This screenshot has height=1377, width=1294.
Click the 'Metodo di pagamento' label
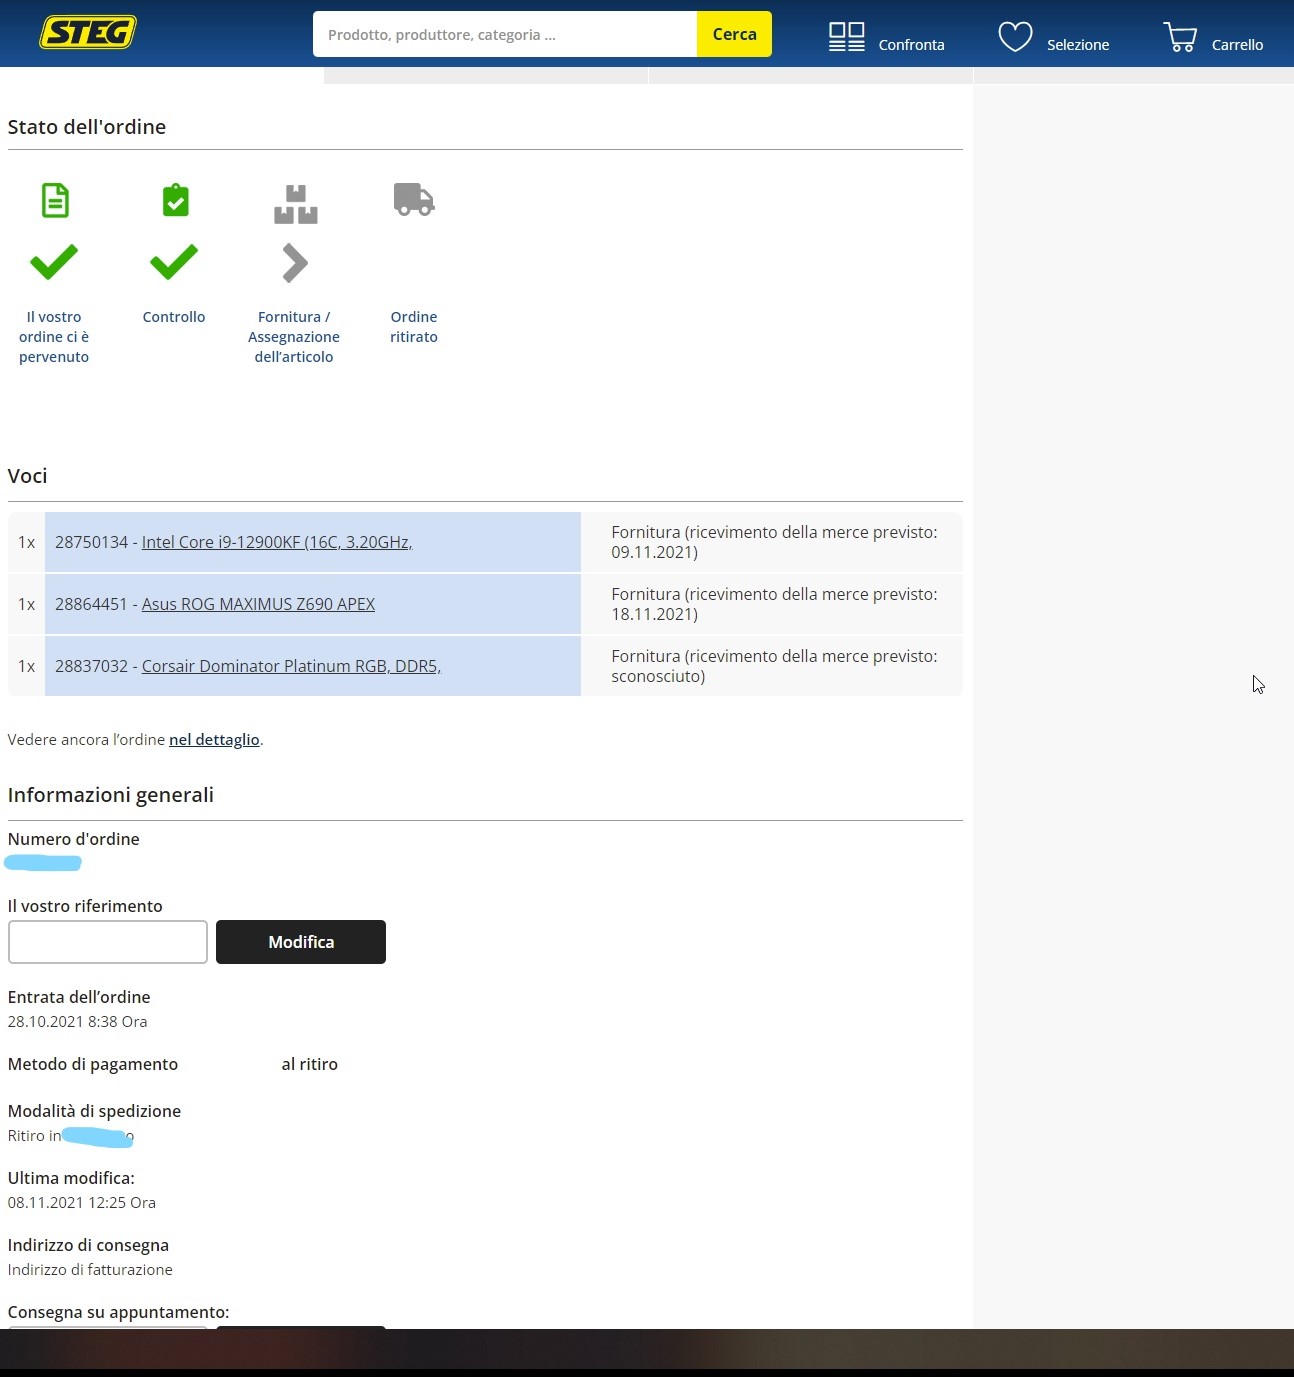[x=93, y=1064]
